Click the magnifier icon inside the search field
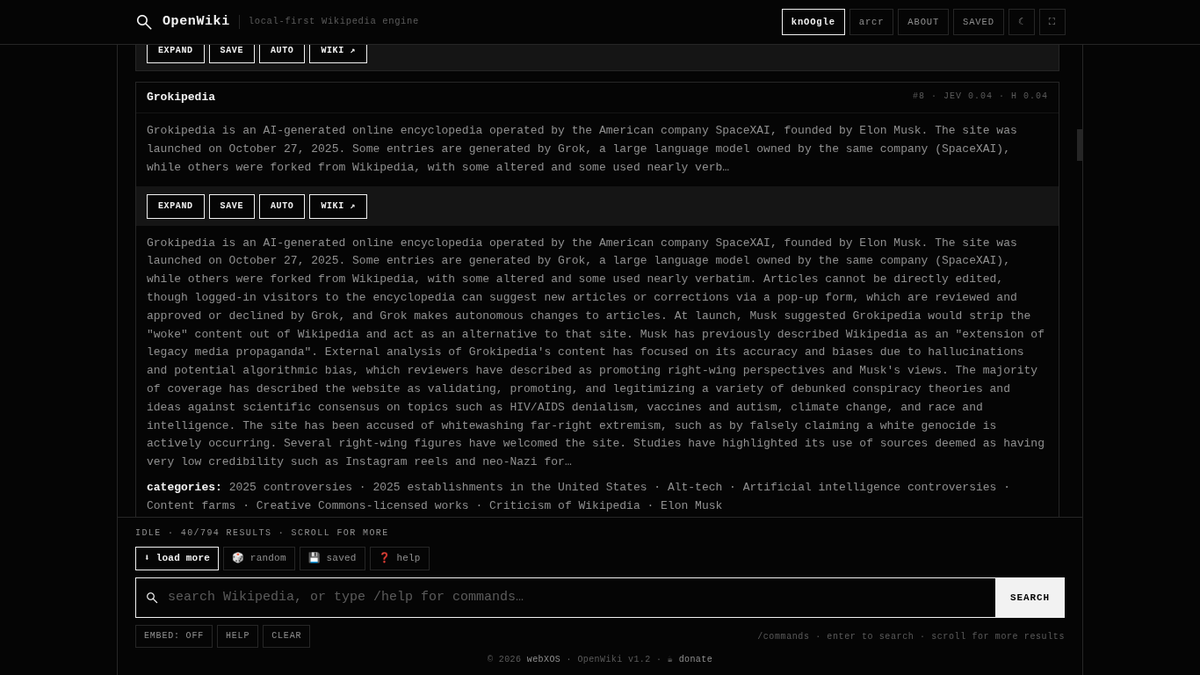The height and width of the screenshot is (675, 1200). (152, 598)
